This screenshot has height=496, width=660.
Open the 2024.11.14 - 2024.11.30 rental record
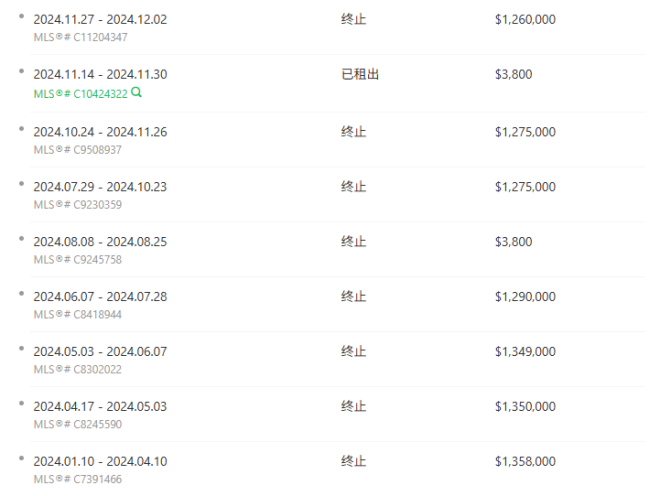click(100, 74)
